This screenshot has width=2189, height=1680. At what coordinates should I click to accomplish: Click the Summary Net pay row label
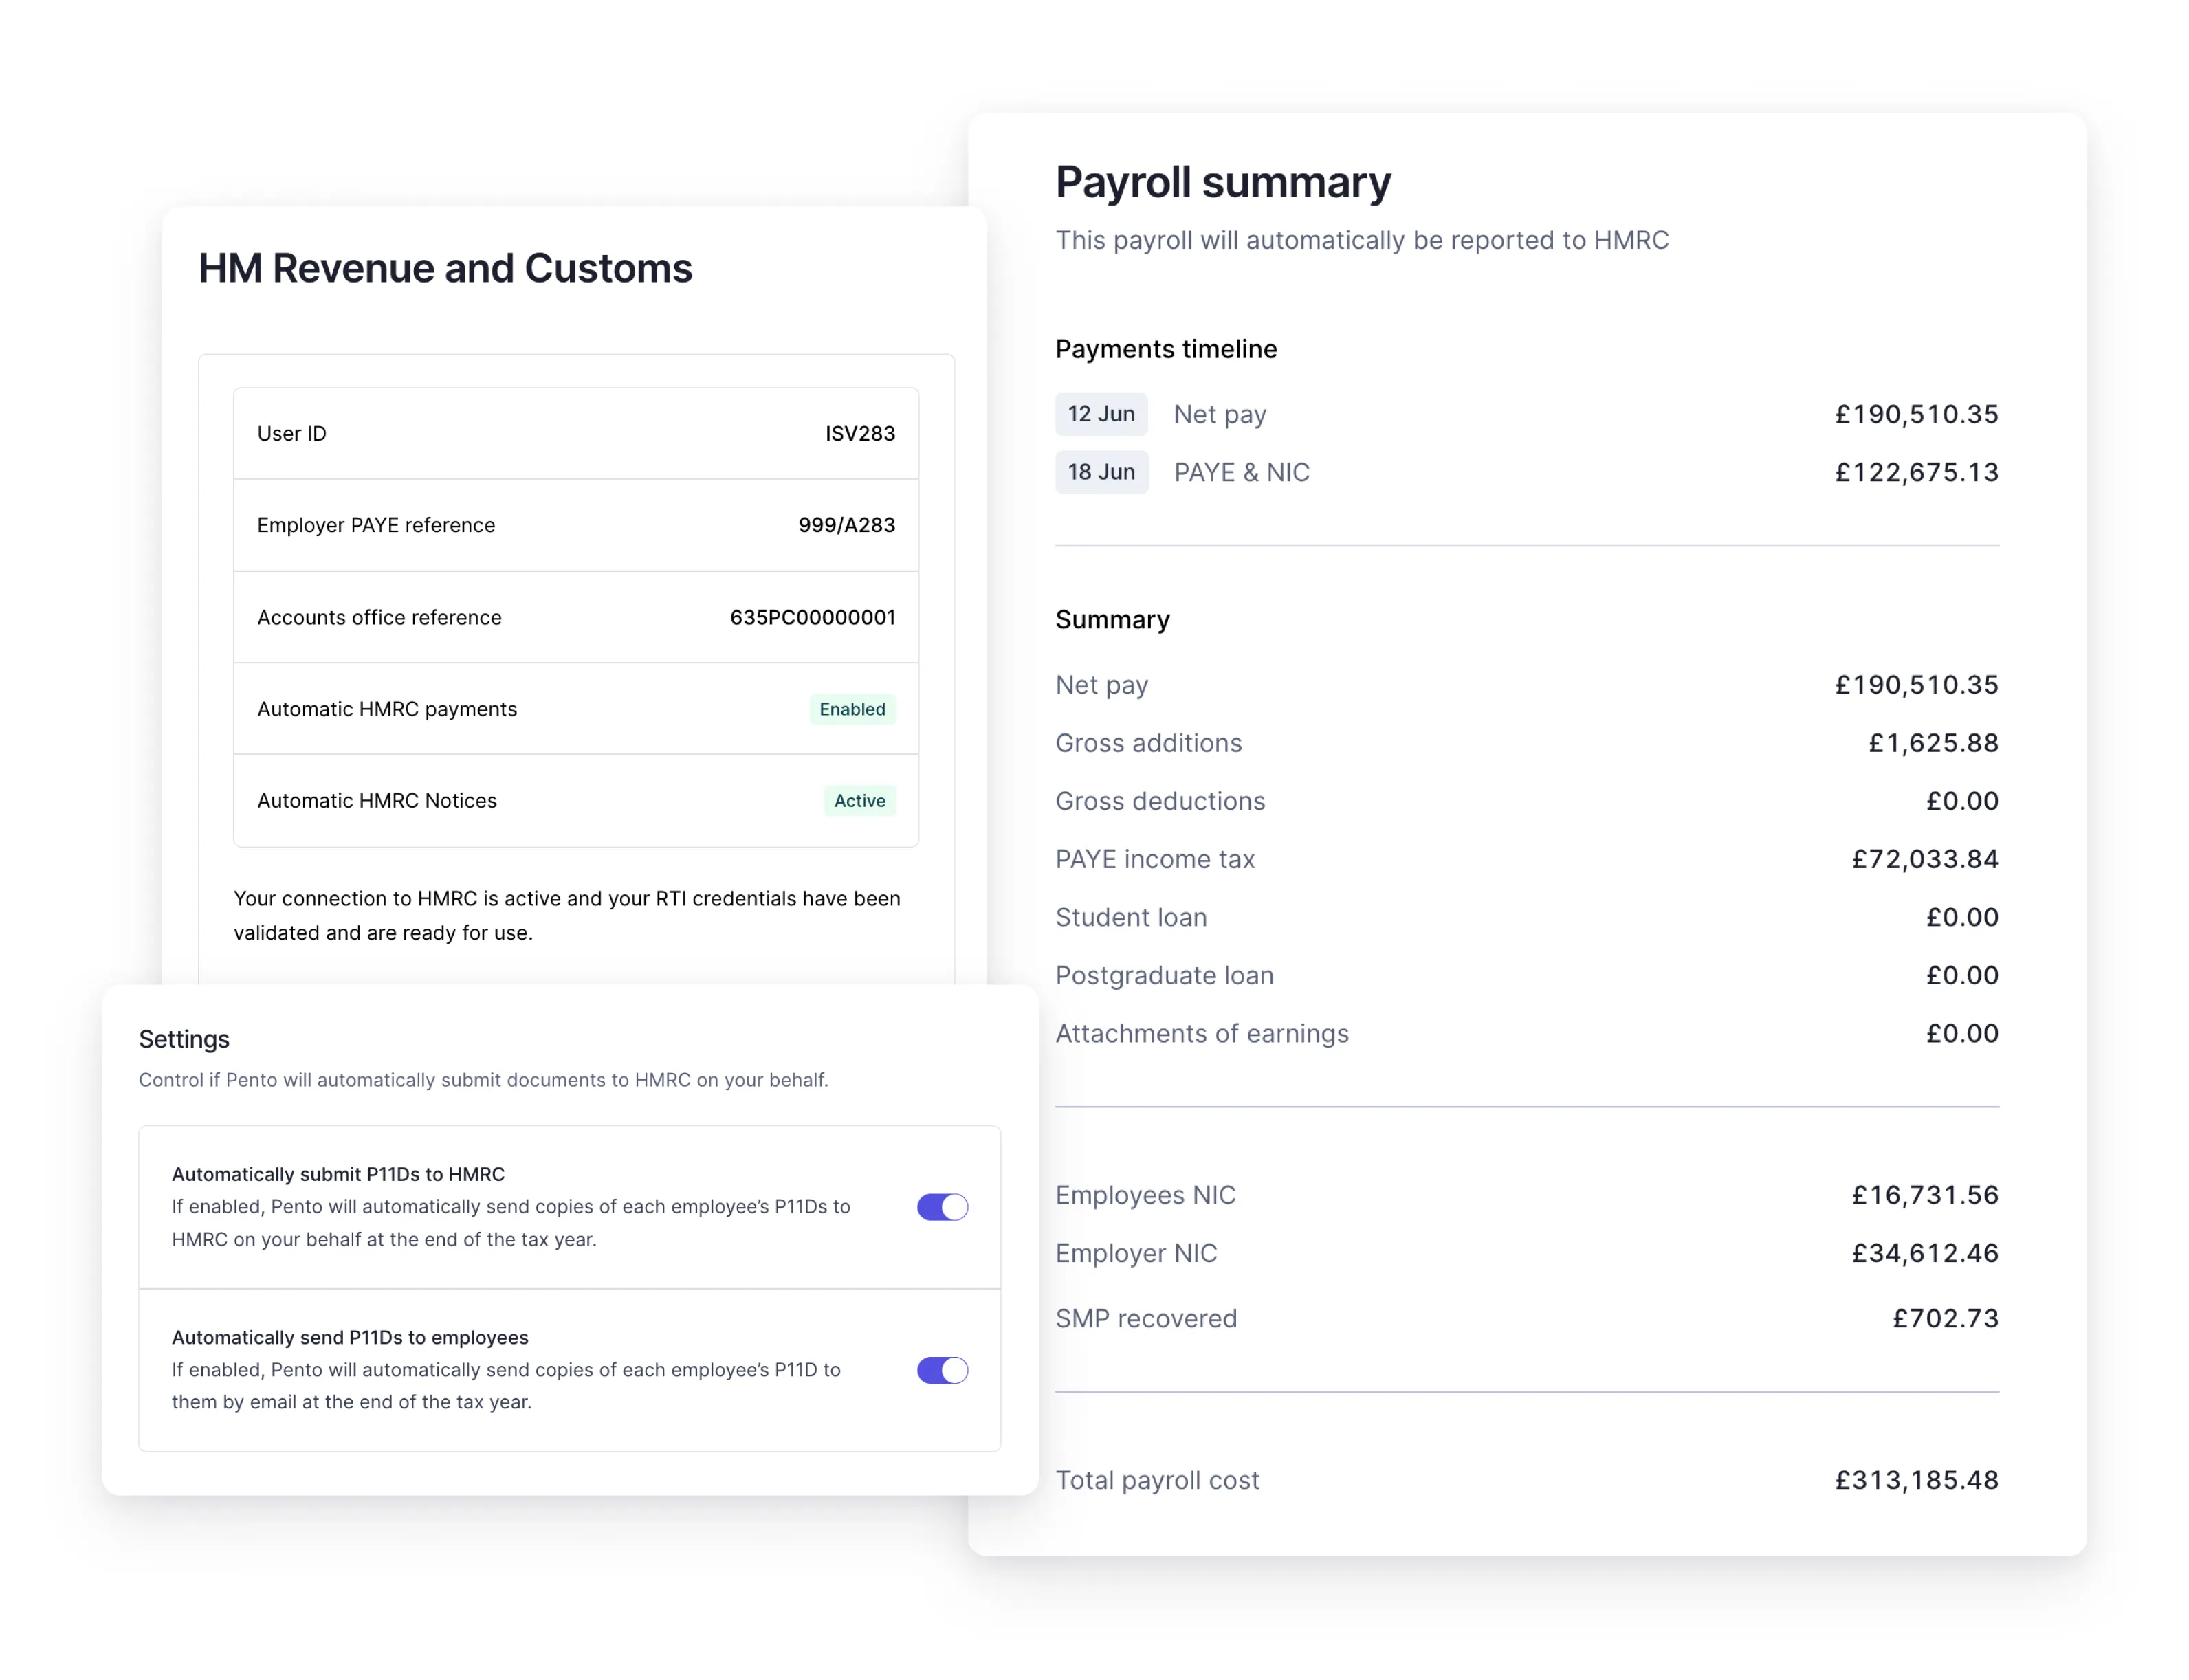tap(1101, 685)
